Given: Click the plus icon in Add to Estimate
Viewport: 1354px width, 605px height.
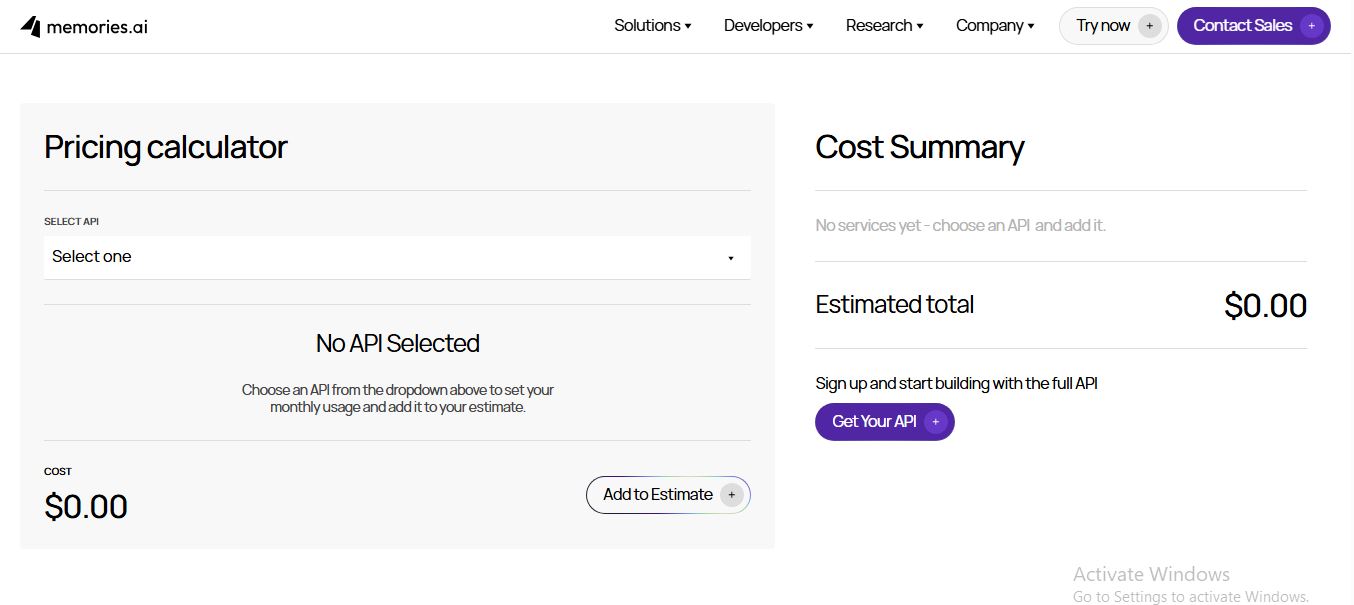Looking at the screenshot, I should tap(732, 495).
